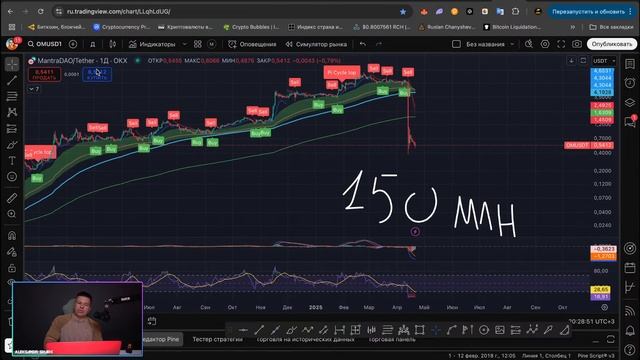Open the chart layout selection square icon
The height and width of the screenshot is (360, 640).
click(x=456, y=44)
